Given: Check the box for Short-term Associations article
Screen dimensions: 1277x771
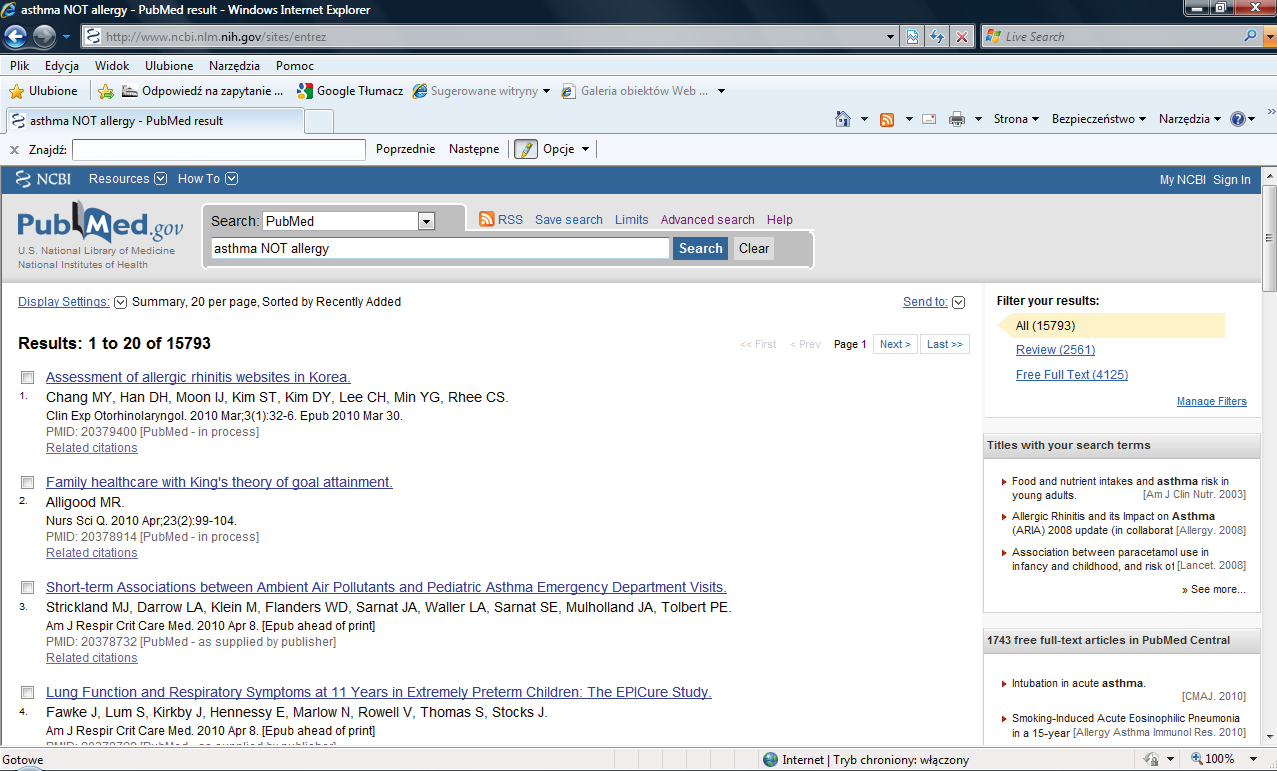Looking at the screenshot, I should (27, 588).
